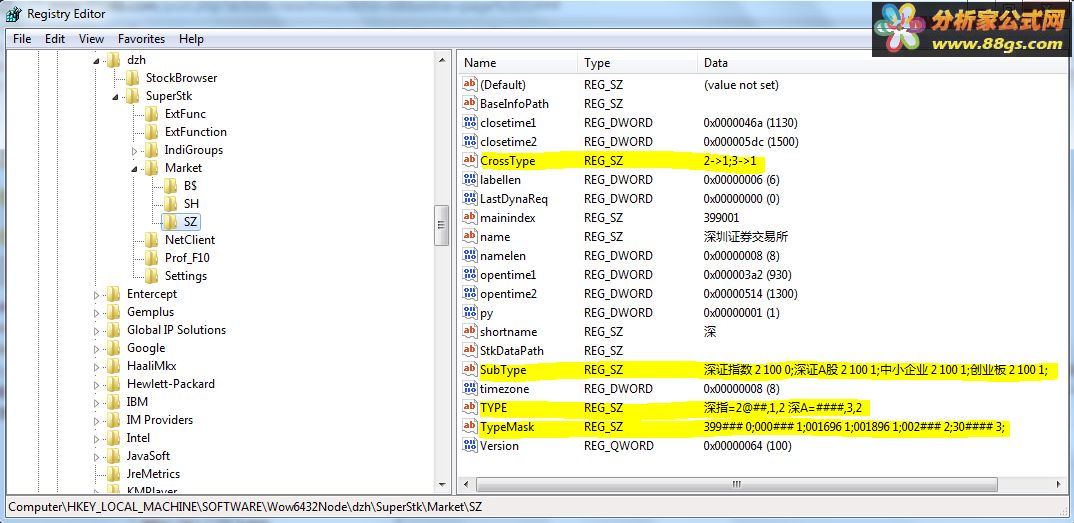The image size is (1074, 523).
Task: Select the opentime1 value name
Action: tap(508, 275)
